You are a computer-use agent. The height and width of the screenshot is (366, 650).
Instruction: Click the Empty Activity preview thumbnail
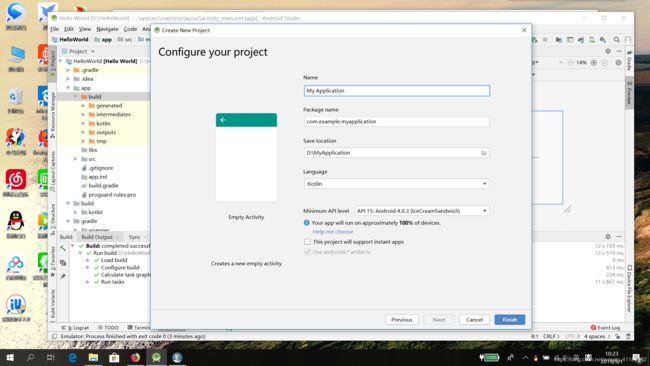coord(246,157)
